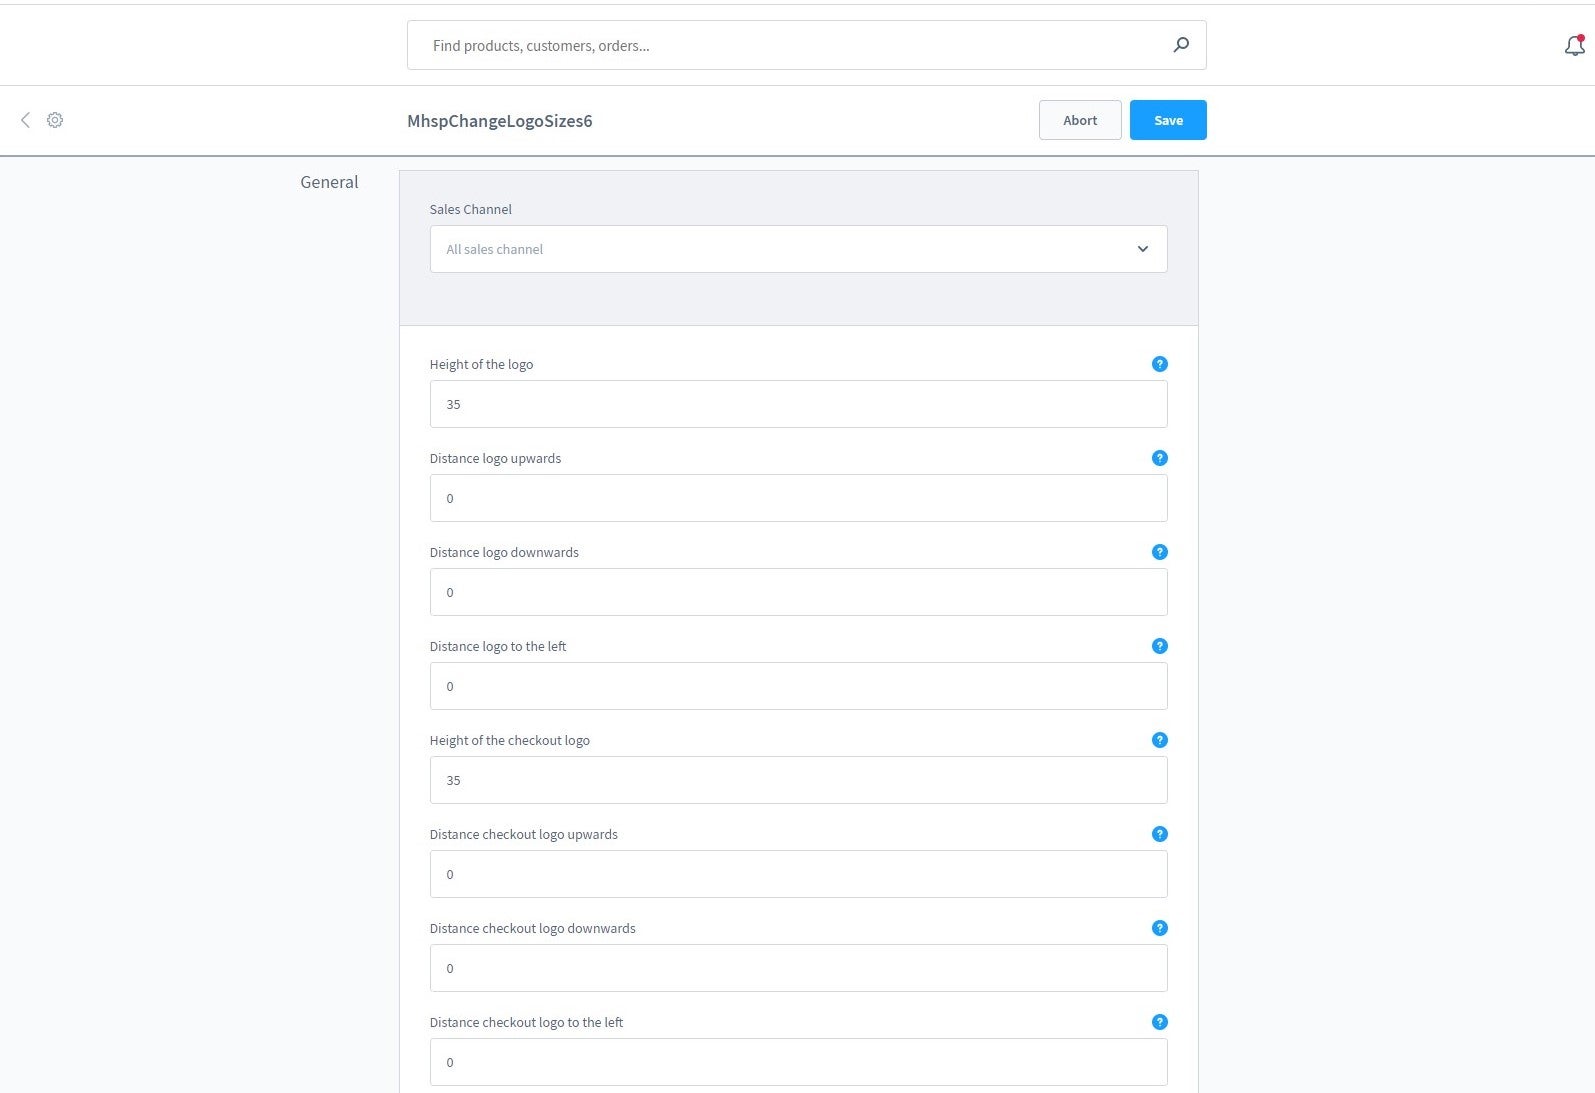
Task: Show help for Height of the checkout logo
Action: pyautogui.click(x=1159, y=740)
